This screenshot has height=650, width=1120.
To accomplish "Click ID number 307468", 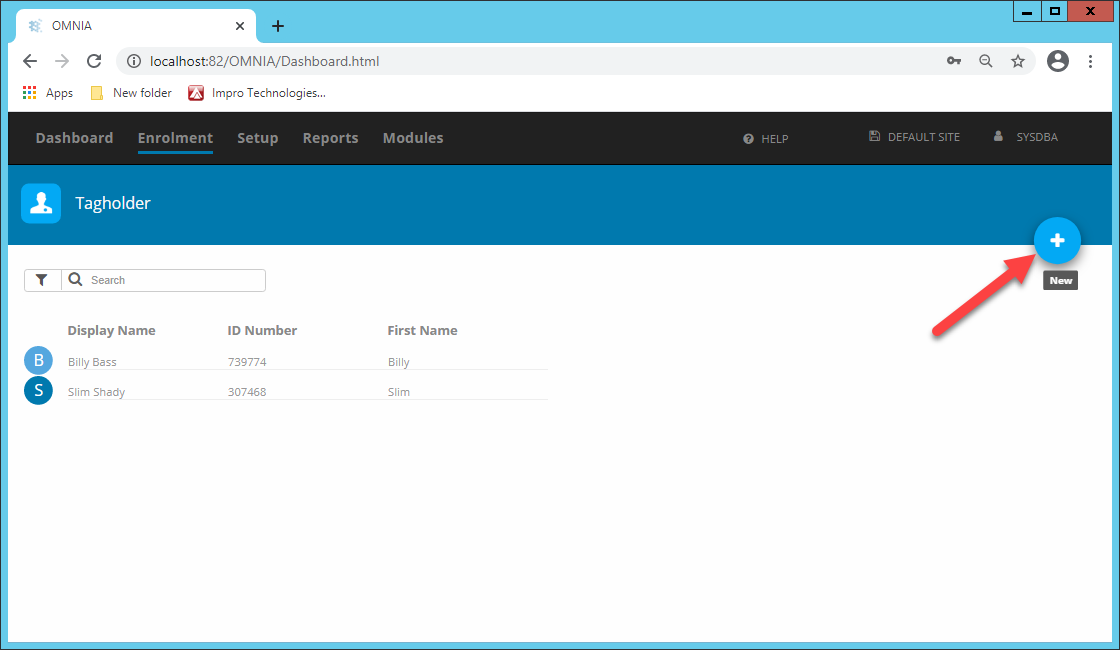I will click(247, 392).
